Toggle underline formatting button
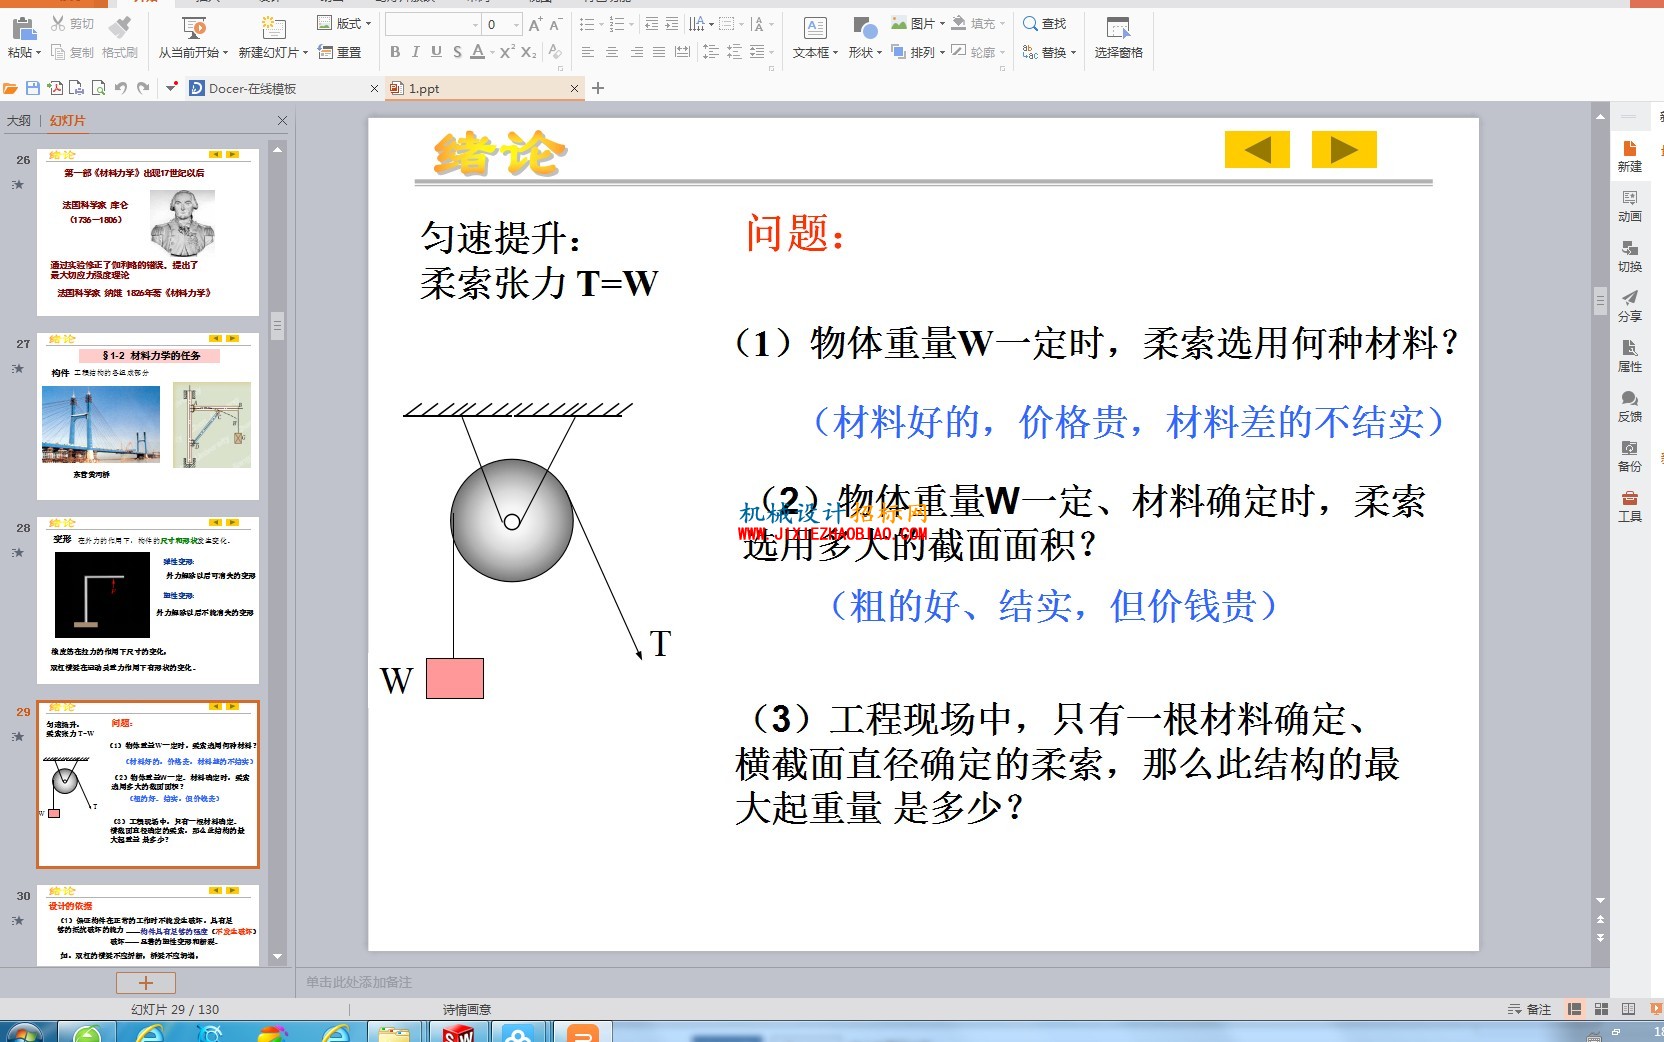Image resolution: width=1664 pixels, height=1042 pixels. point(436,52)
